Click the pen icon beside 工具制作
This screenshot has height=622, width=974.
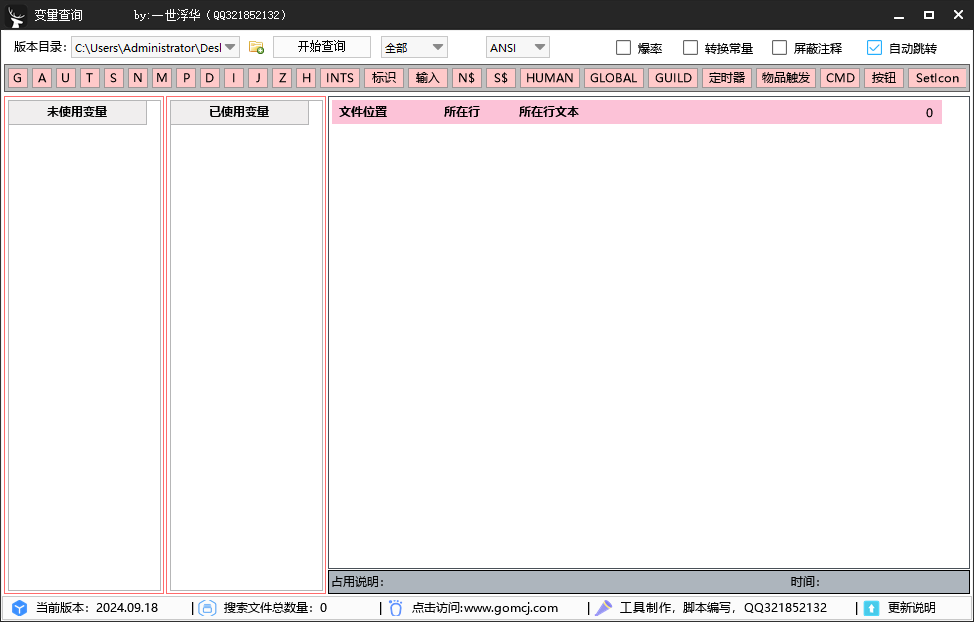pos(602,607)
